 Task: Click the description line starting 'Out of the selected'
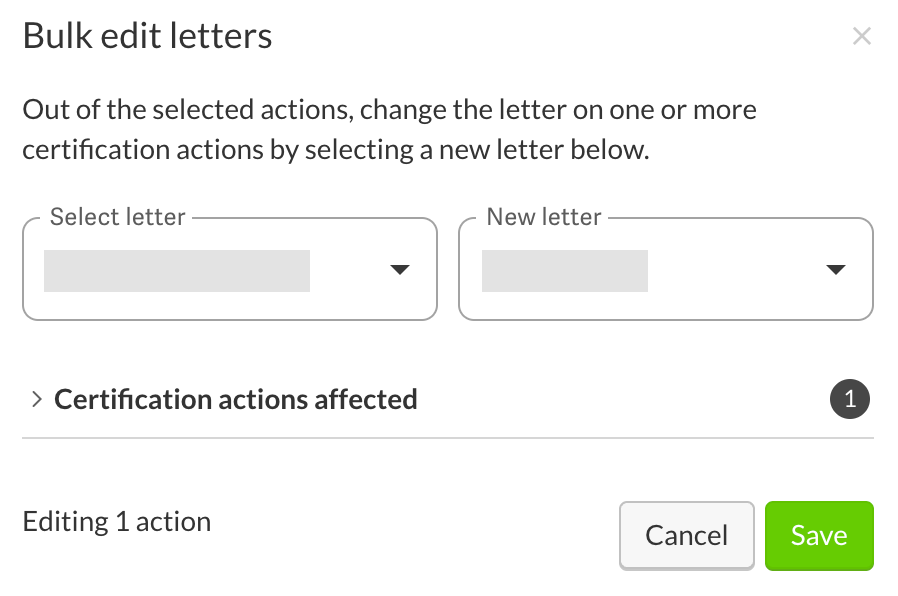pos(389,109)
